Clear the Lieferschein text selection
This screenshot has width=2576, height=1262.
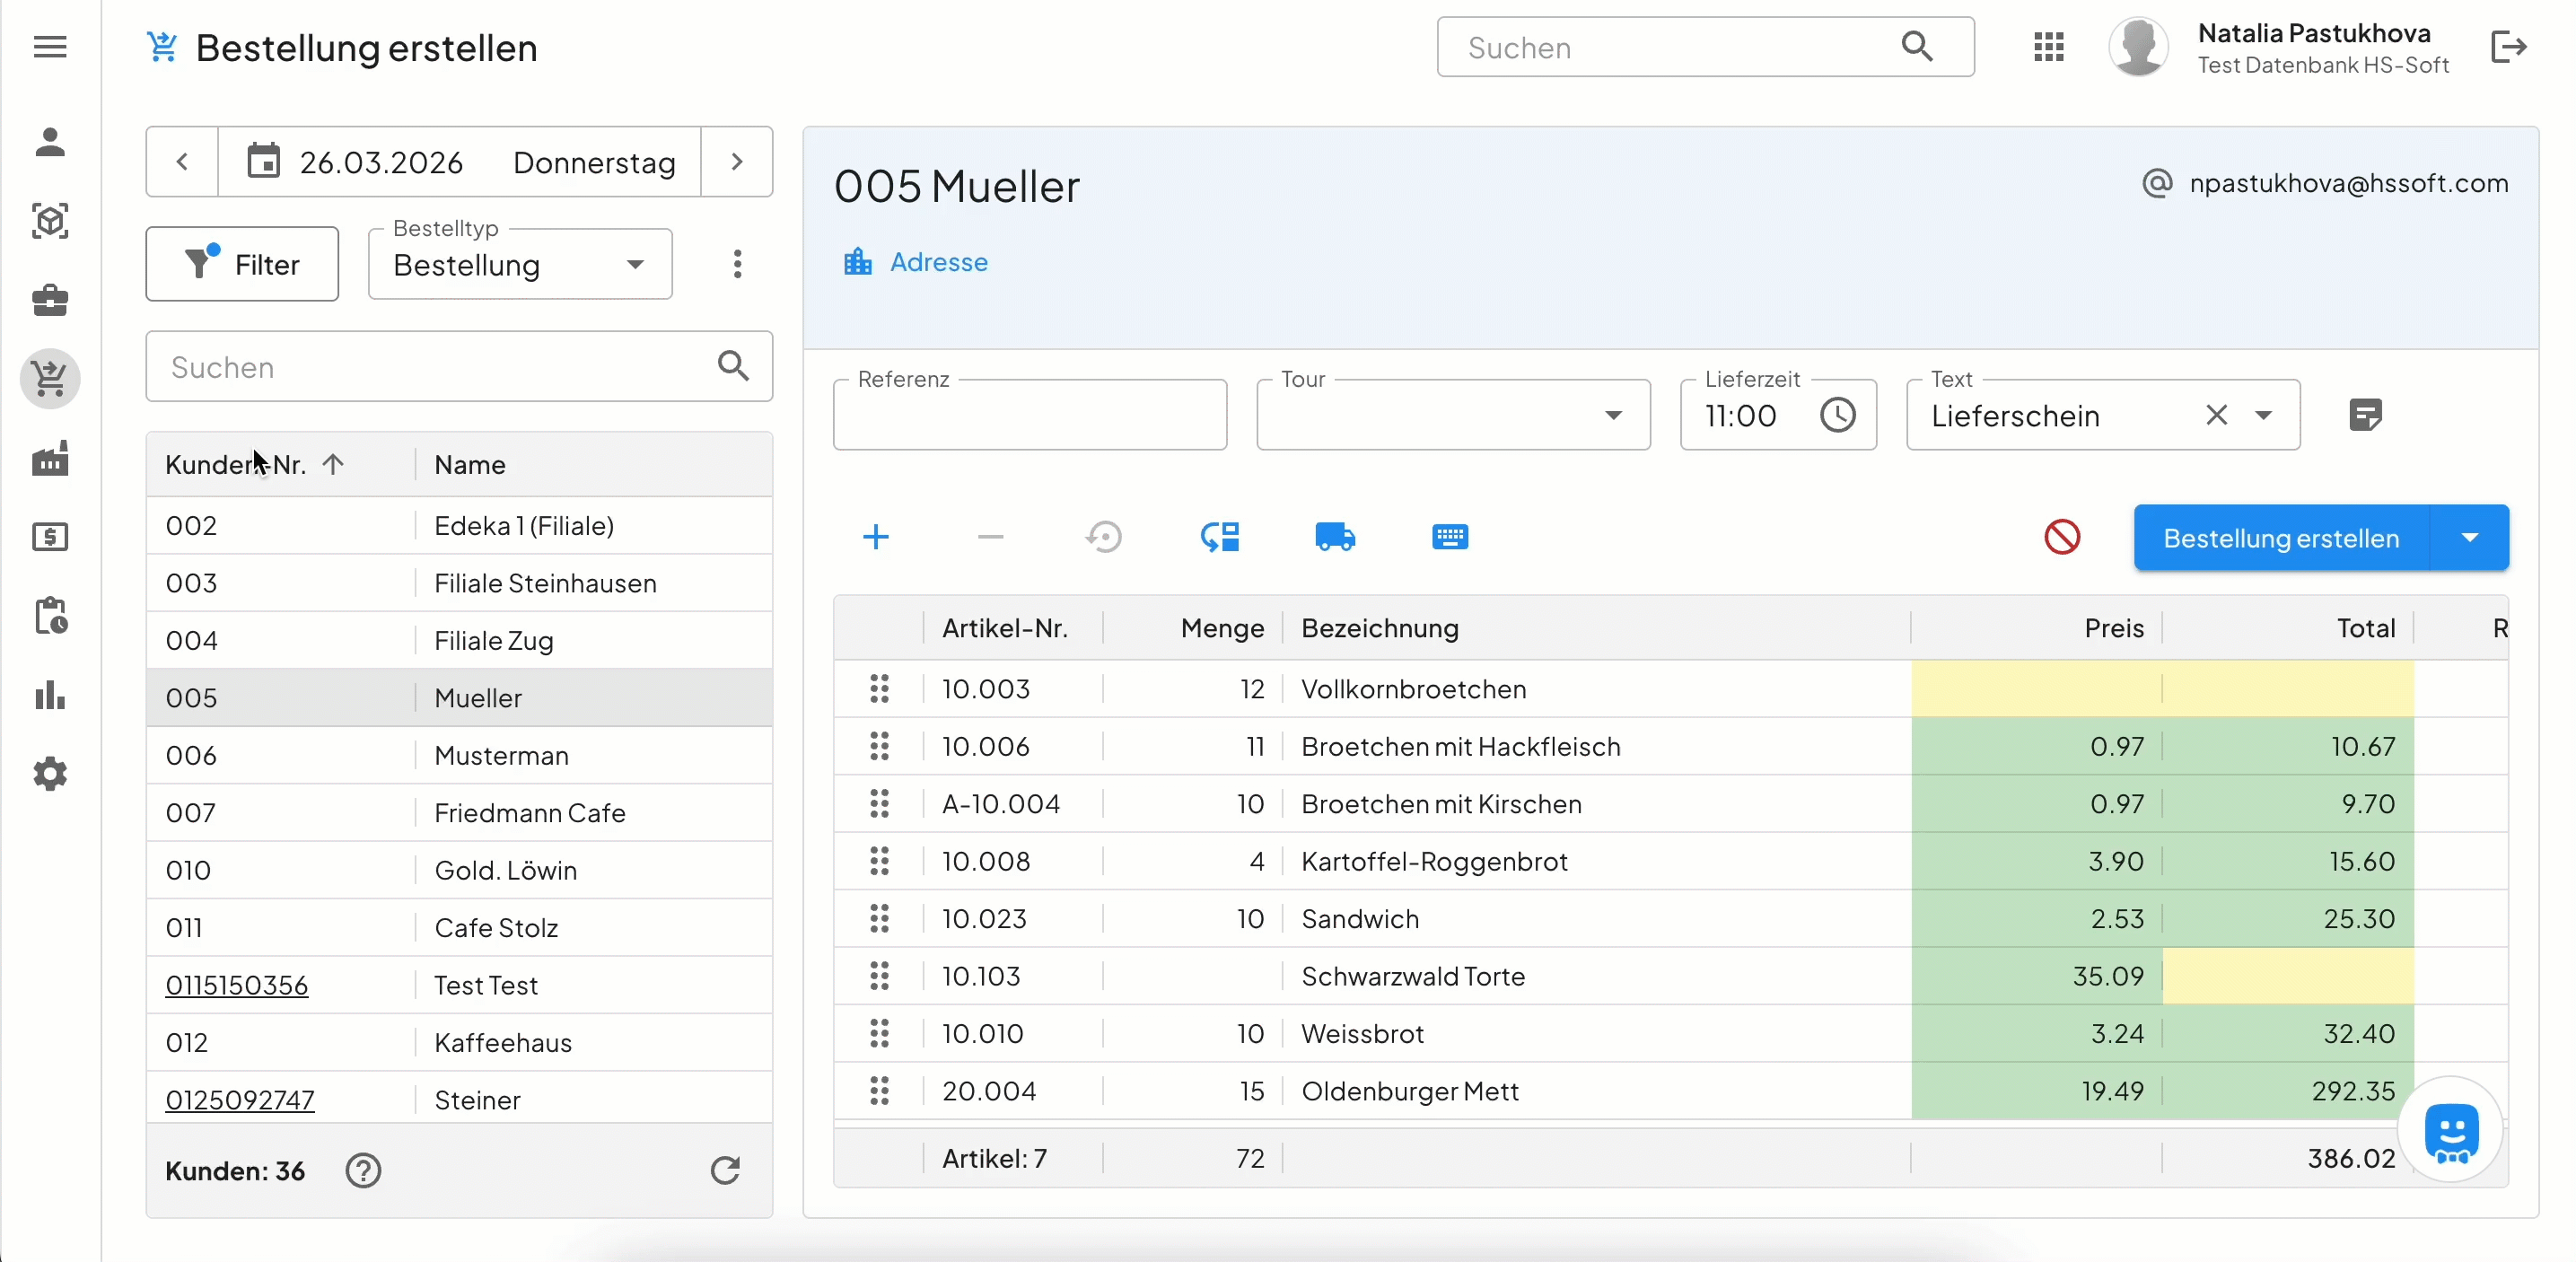coord(2216,415)
